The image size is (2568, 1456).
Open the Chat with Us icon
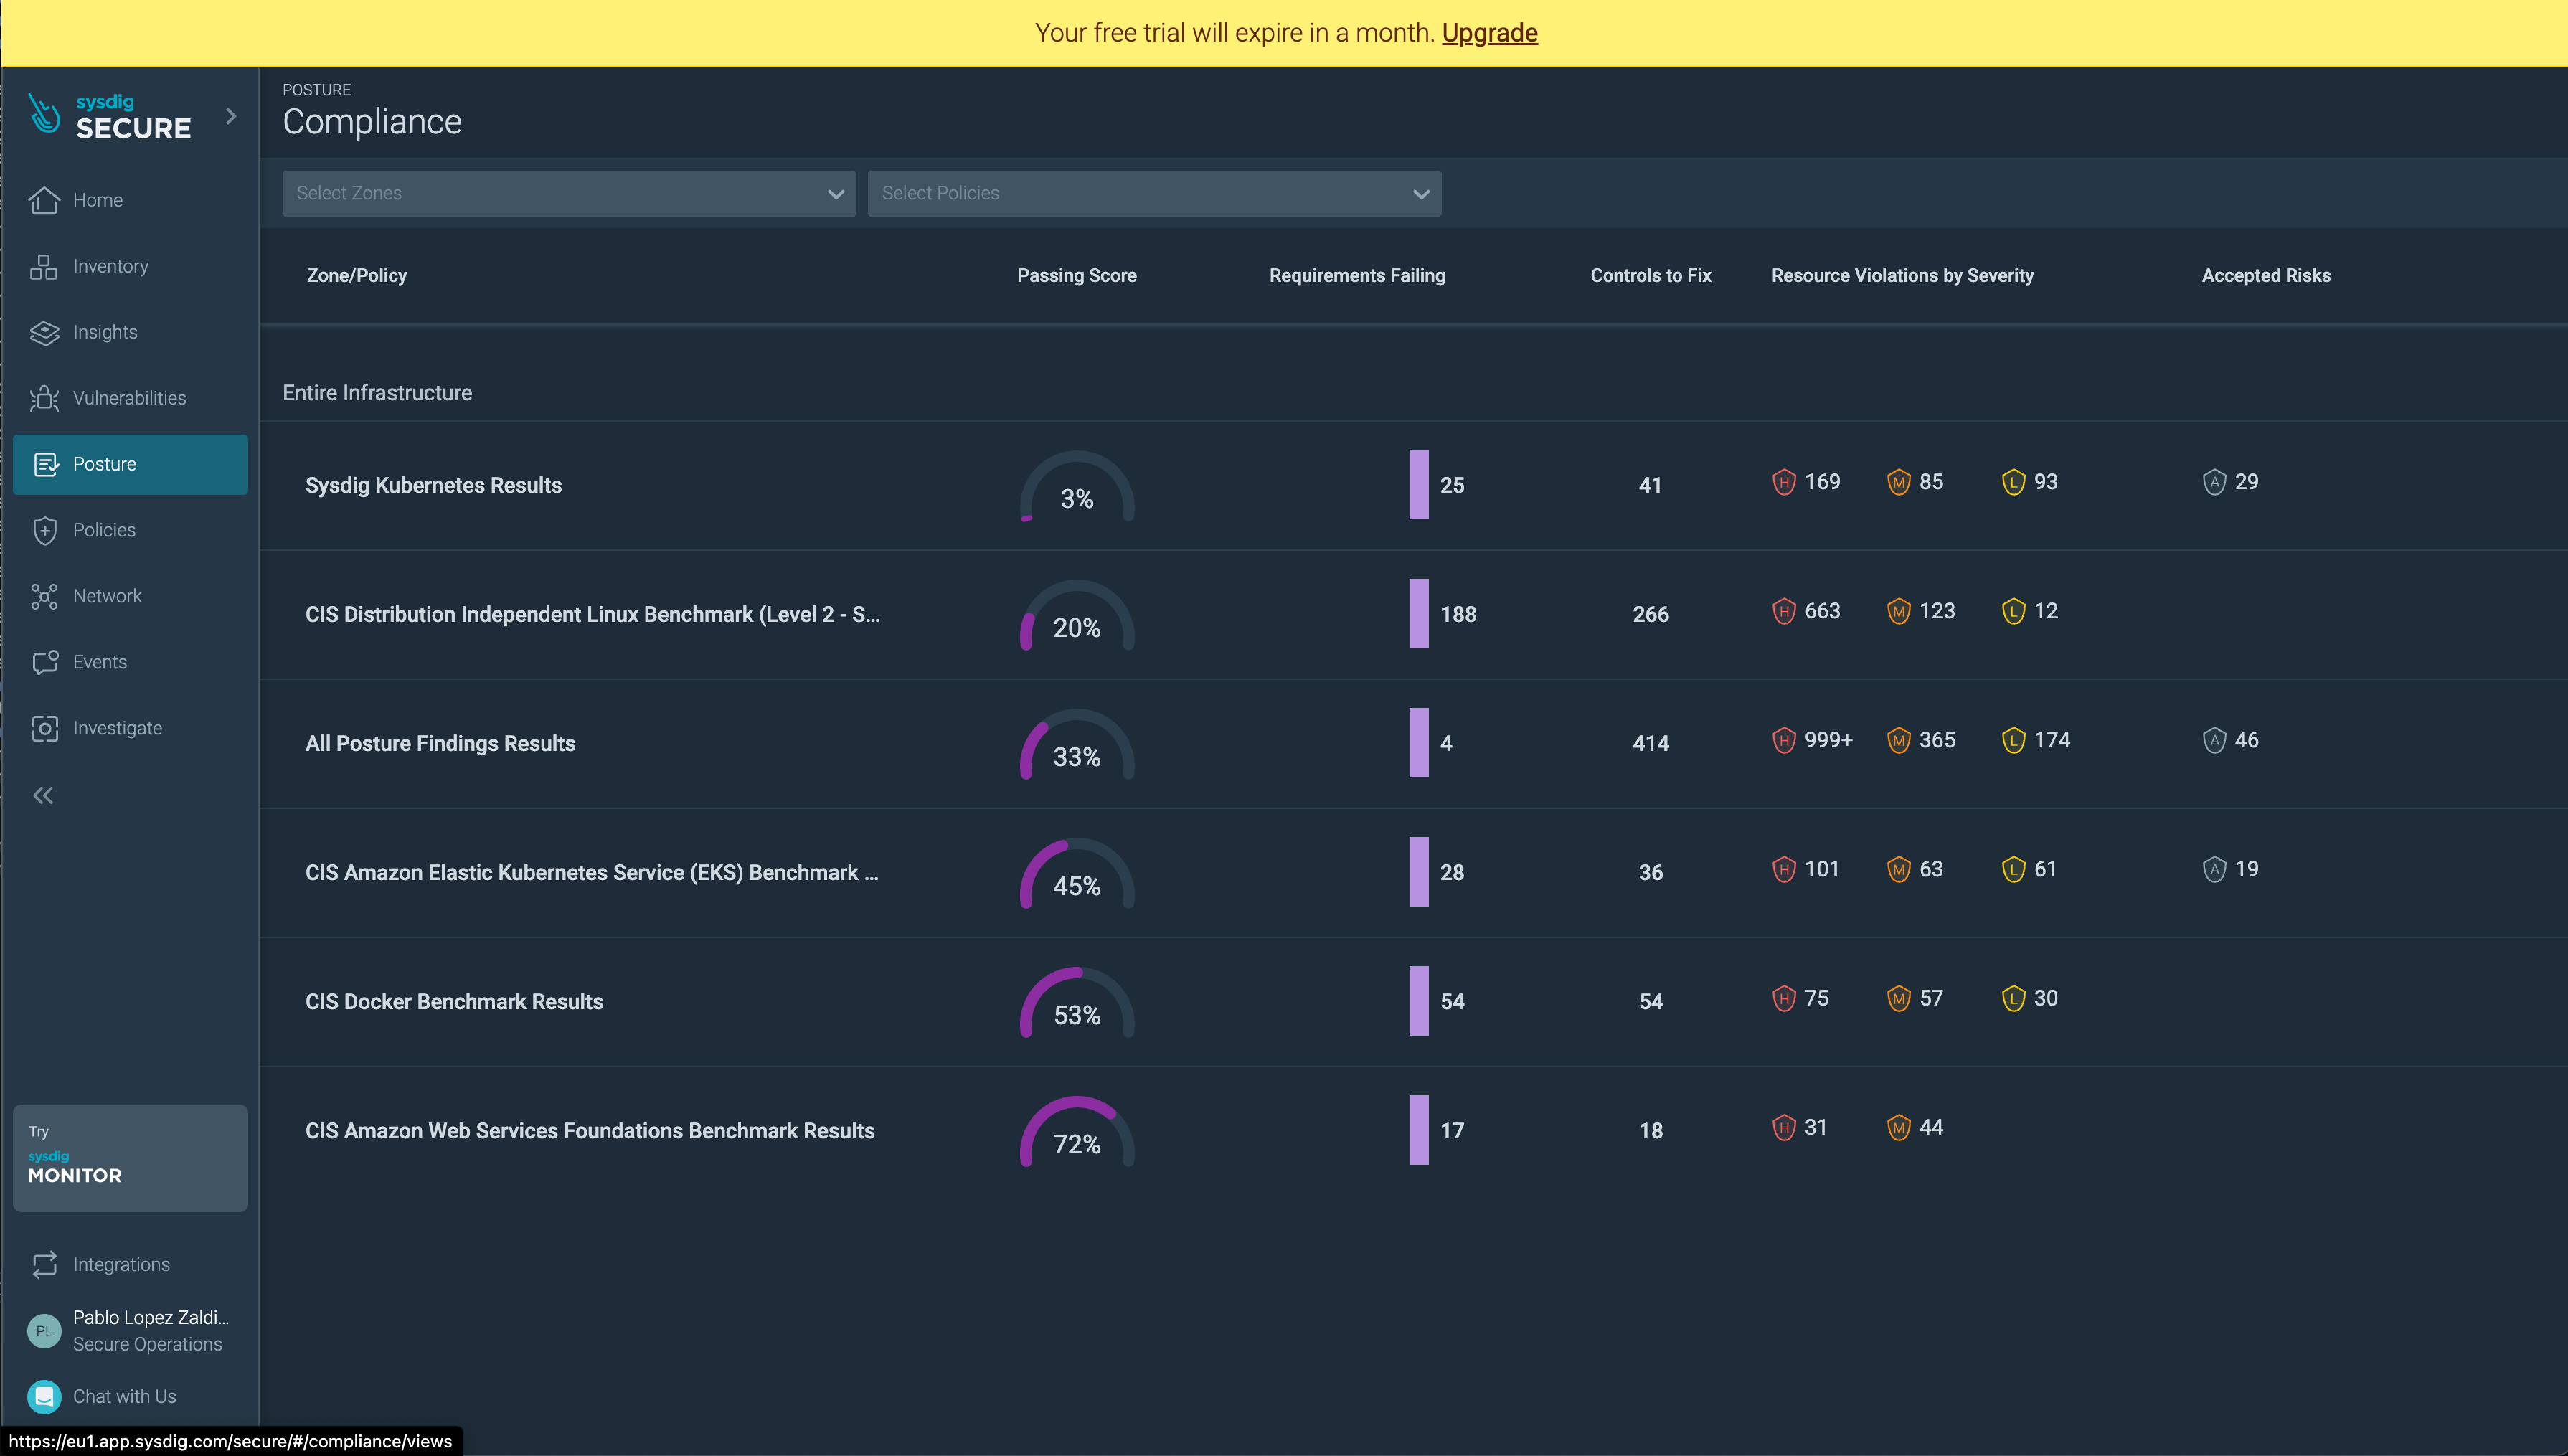(x=44, y=1397)
